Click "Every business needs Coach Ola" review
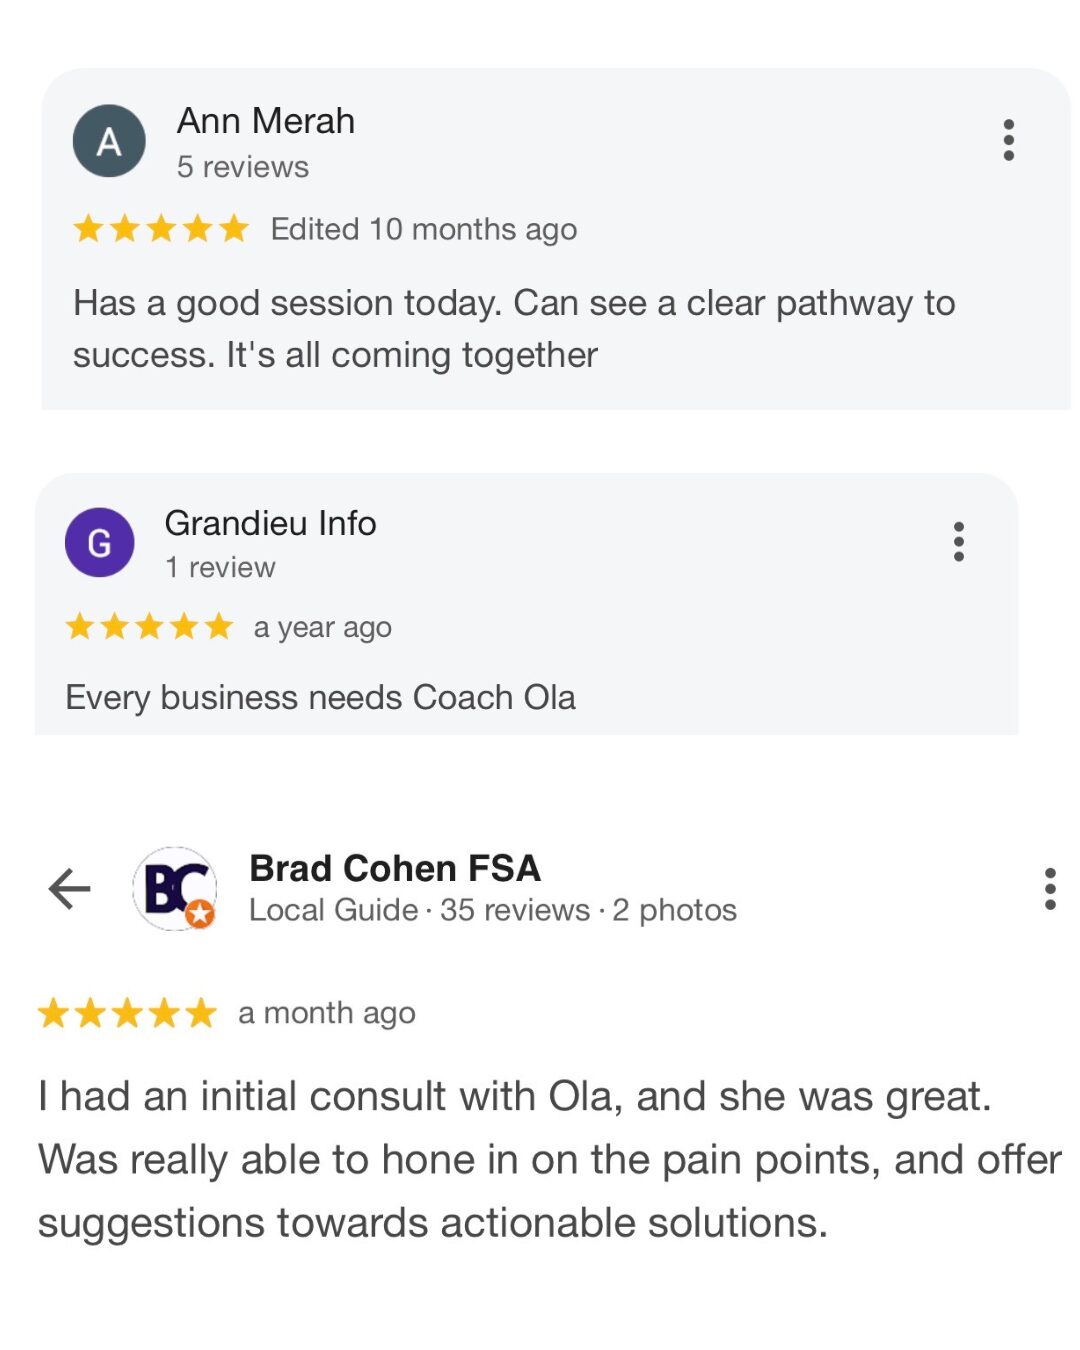Screen dimensions: 1080x1350 320,697
